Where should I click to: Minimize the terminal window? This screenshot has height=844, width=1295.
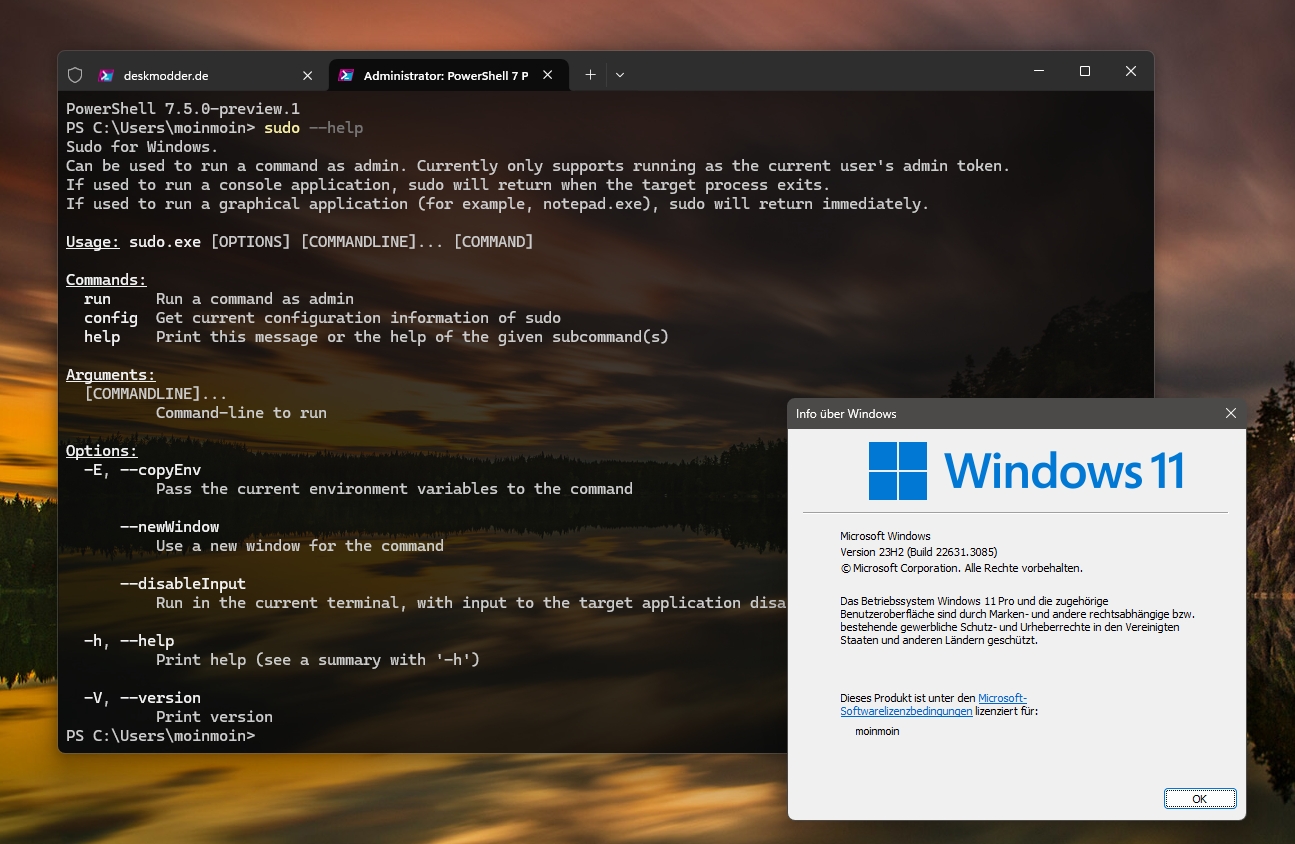pyautogui.click(x=1039, y=71)
